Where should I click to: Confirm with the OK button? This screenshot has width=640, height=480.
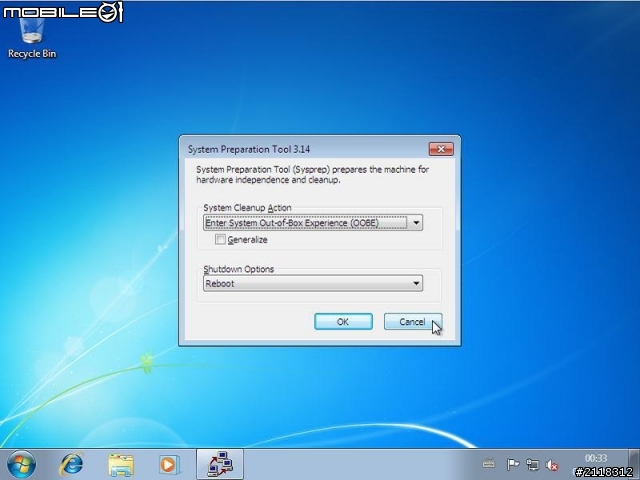(343, 322)
